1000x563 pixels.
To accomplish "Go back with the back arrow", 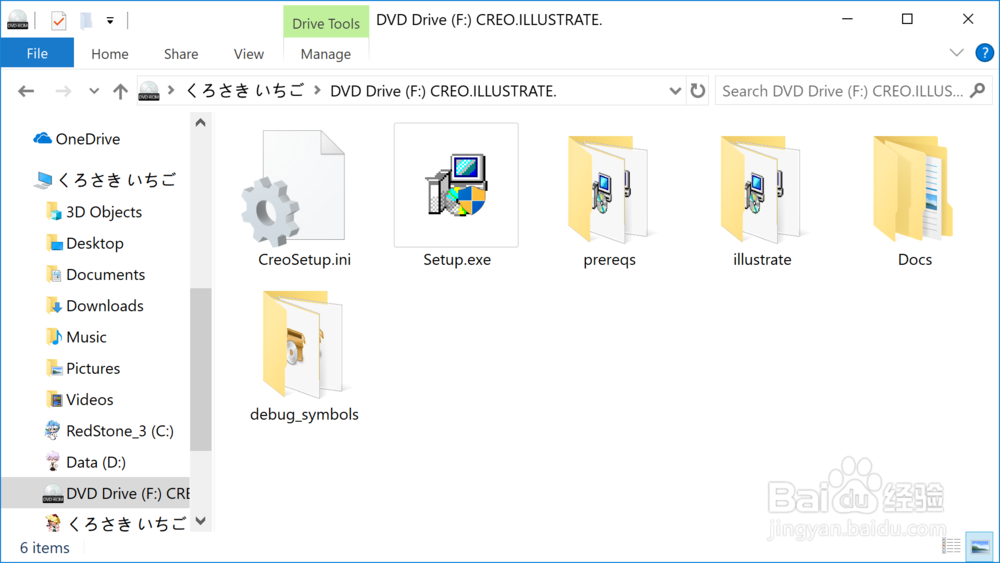I will point(26,91).
